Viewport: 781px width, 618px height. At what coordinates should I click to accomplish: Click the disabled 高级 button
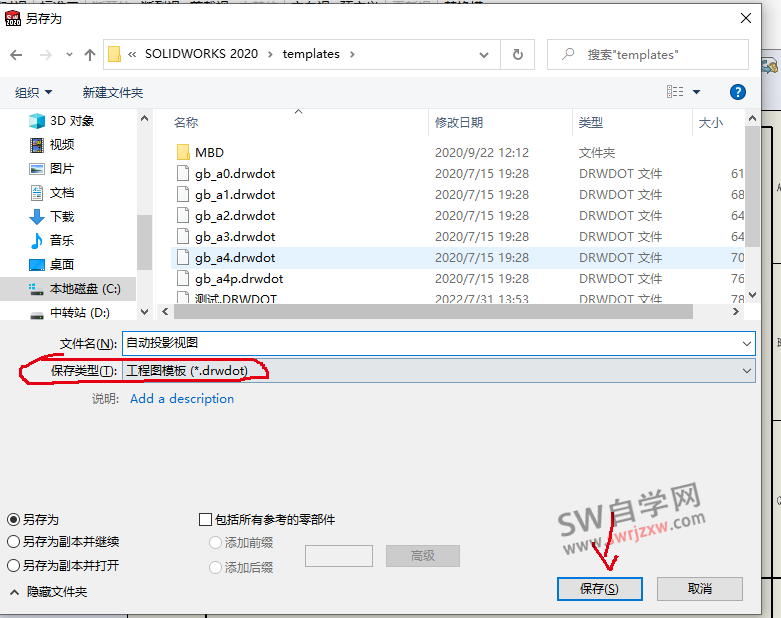point(422,556)
